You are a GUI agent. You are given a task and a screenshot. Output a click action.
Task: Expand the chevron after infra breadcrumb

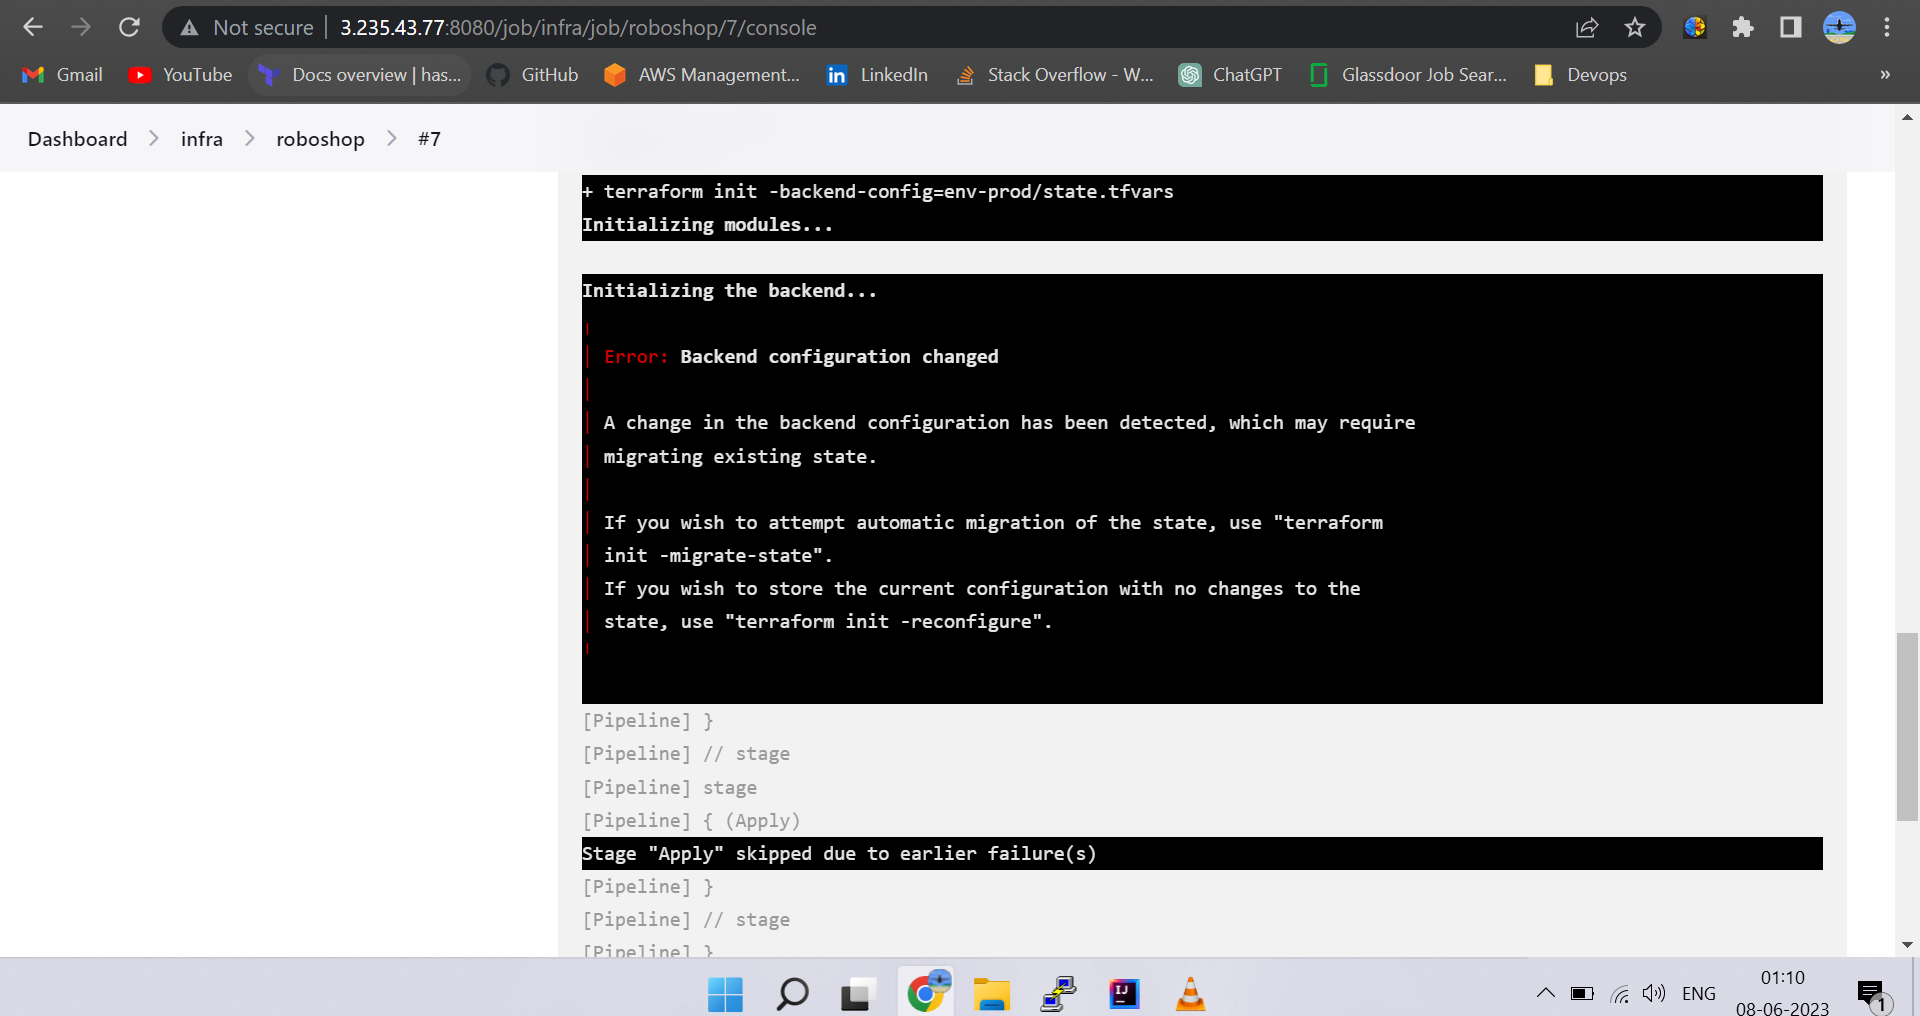250,139
